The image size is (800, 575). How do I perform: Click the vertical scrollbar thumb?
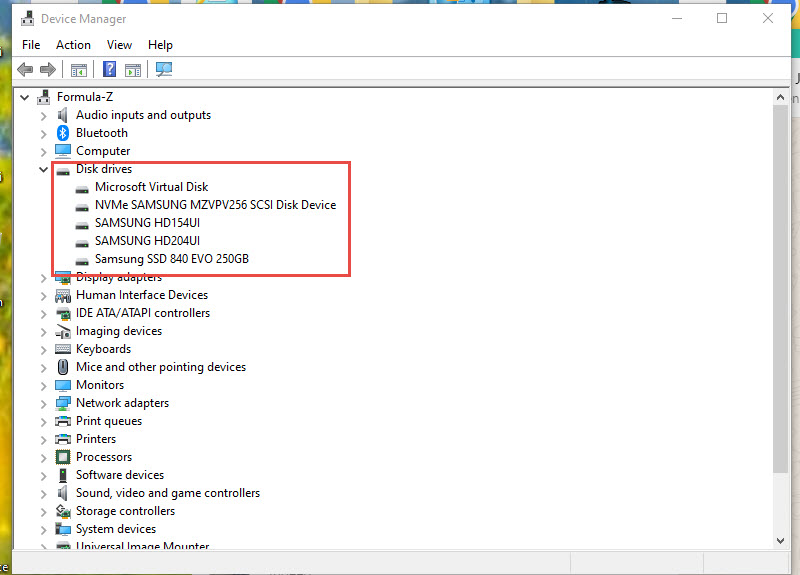[x=780, y=289]
